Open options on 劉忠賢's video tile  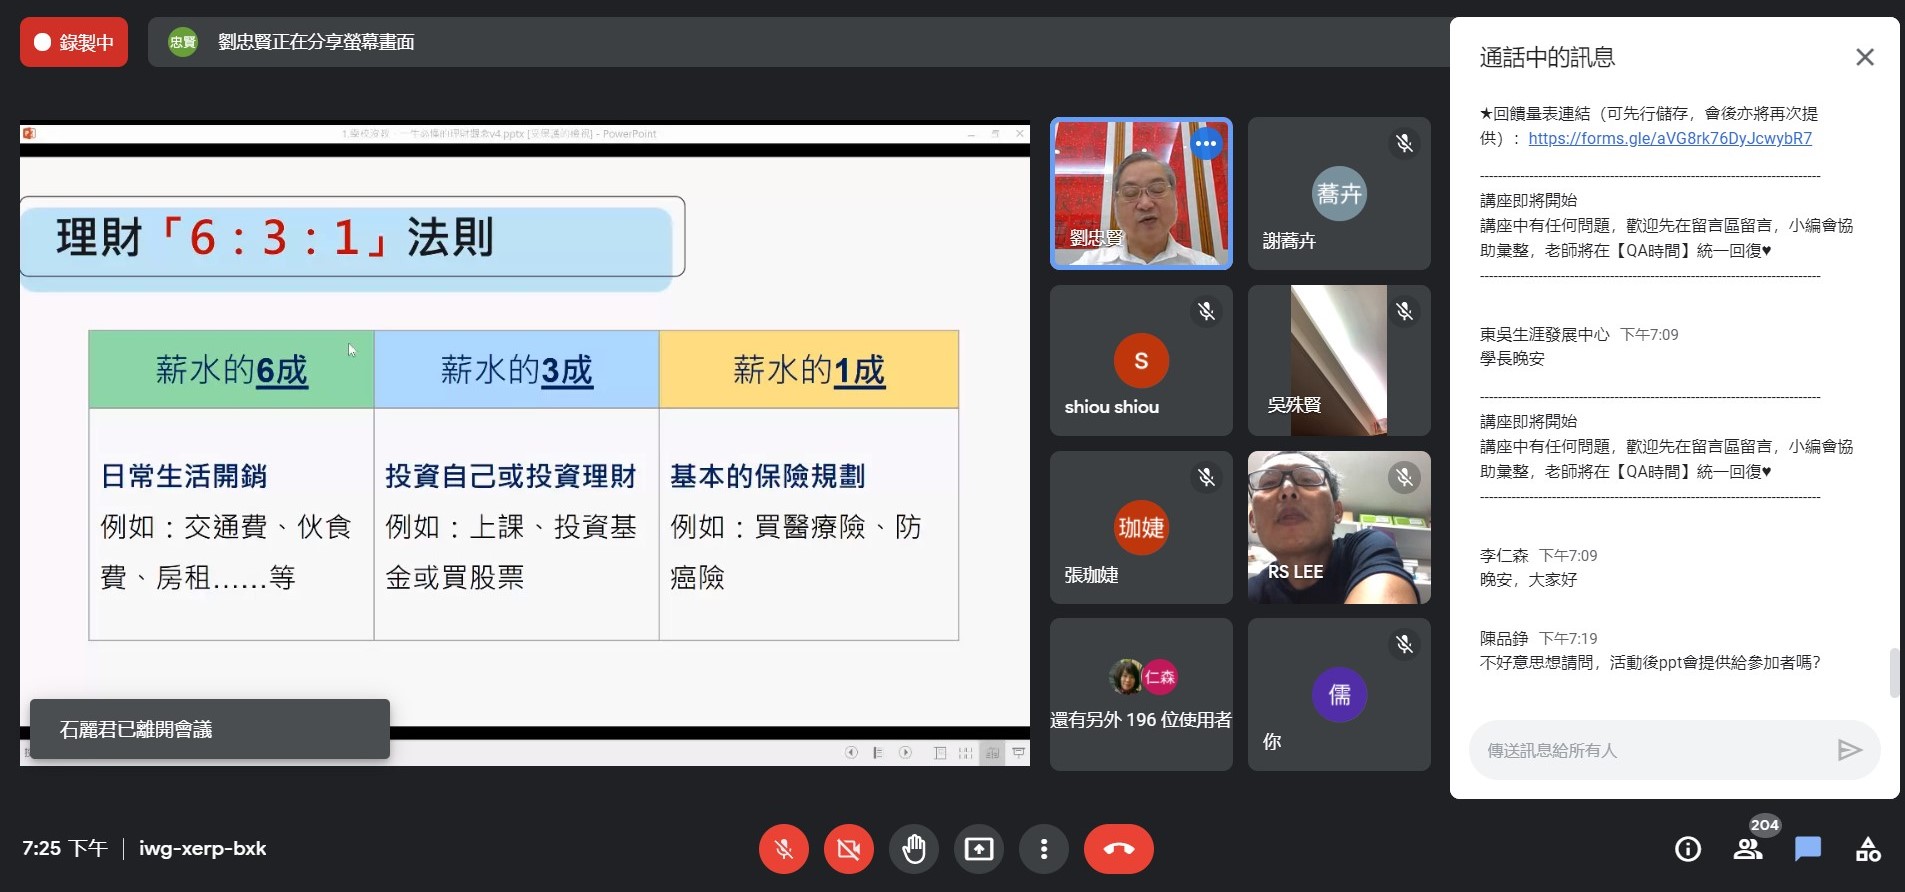point(1206,144)
